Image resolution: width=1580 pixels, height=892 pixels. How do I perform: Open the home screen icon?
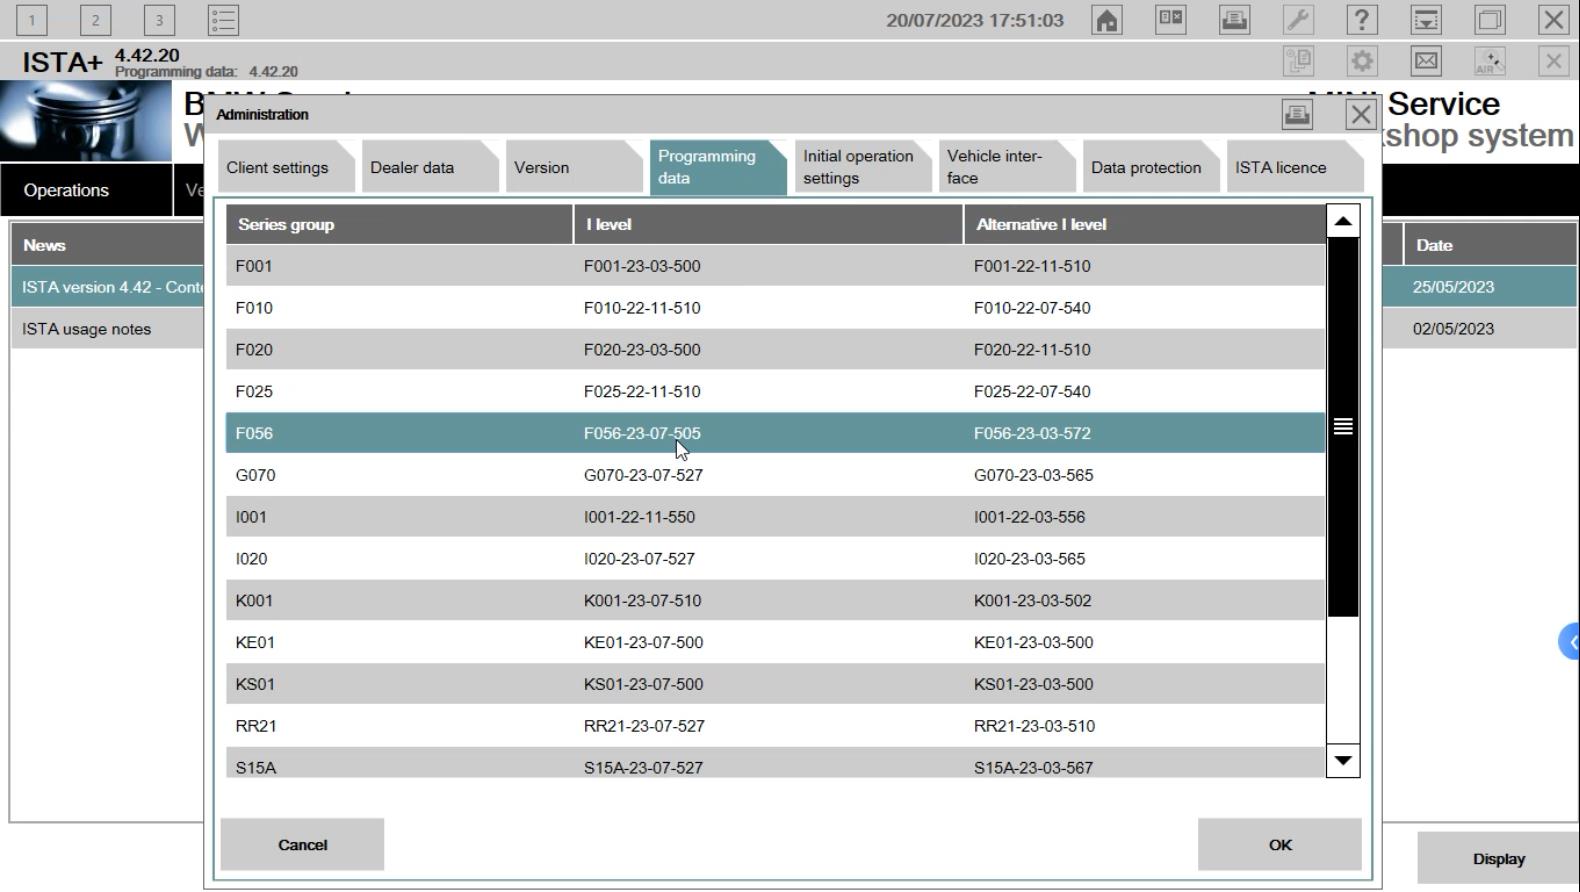1107,20
